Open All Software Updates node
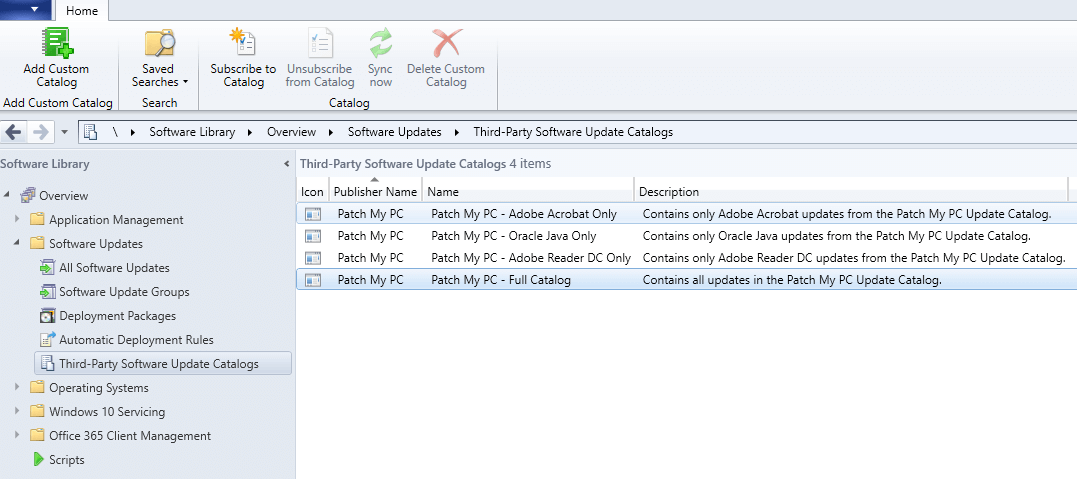 114,268
